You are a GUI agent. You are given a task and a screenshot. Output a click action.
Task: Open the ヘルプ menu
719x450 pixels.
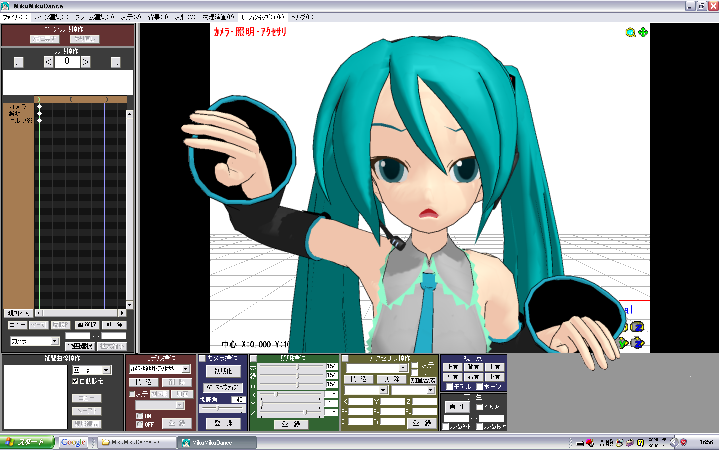click(303, 17)
